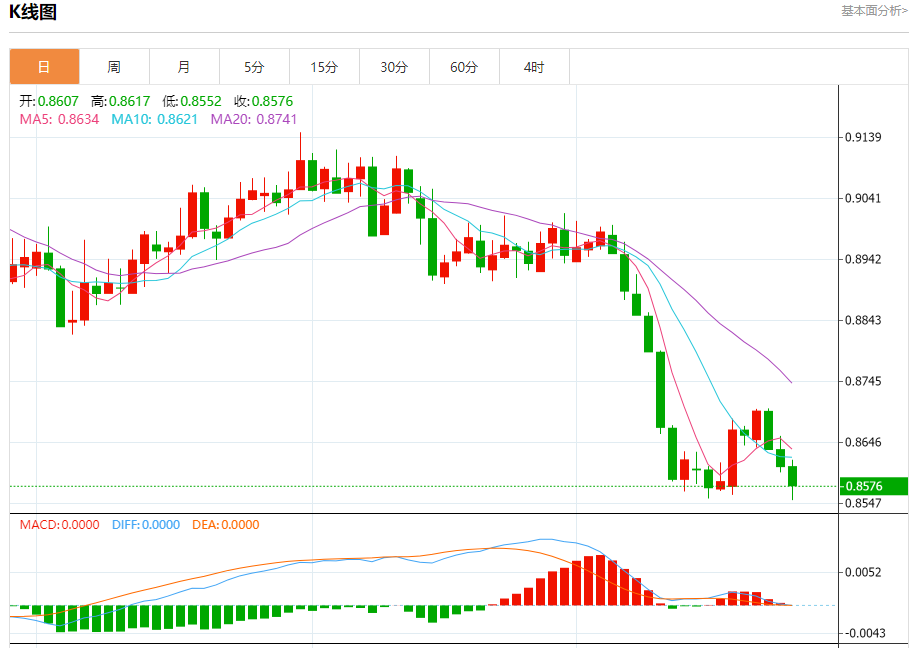
Task: Click the 0.8547 price axis label
Action: (863, 503)
